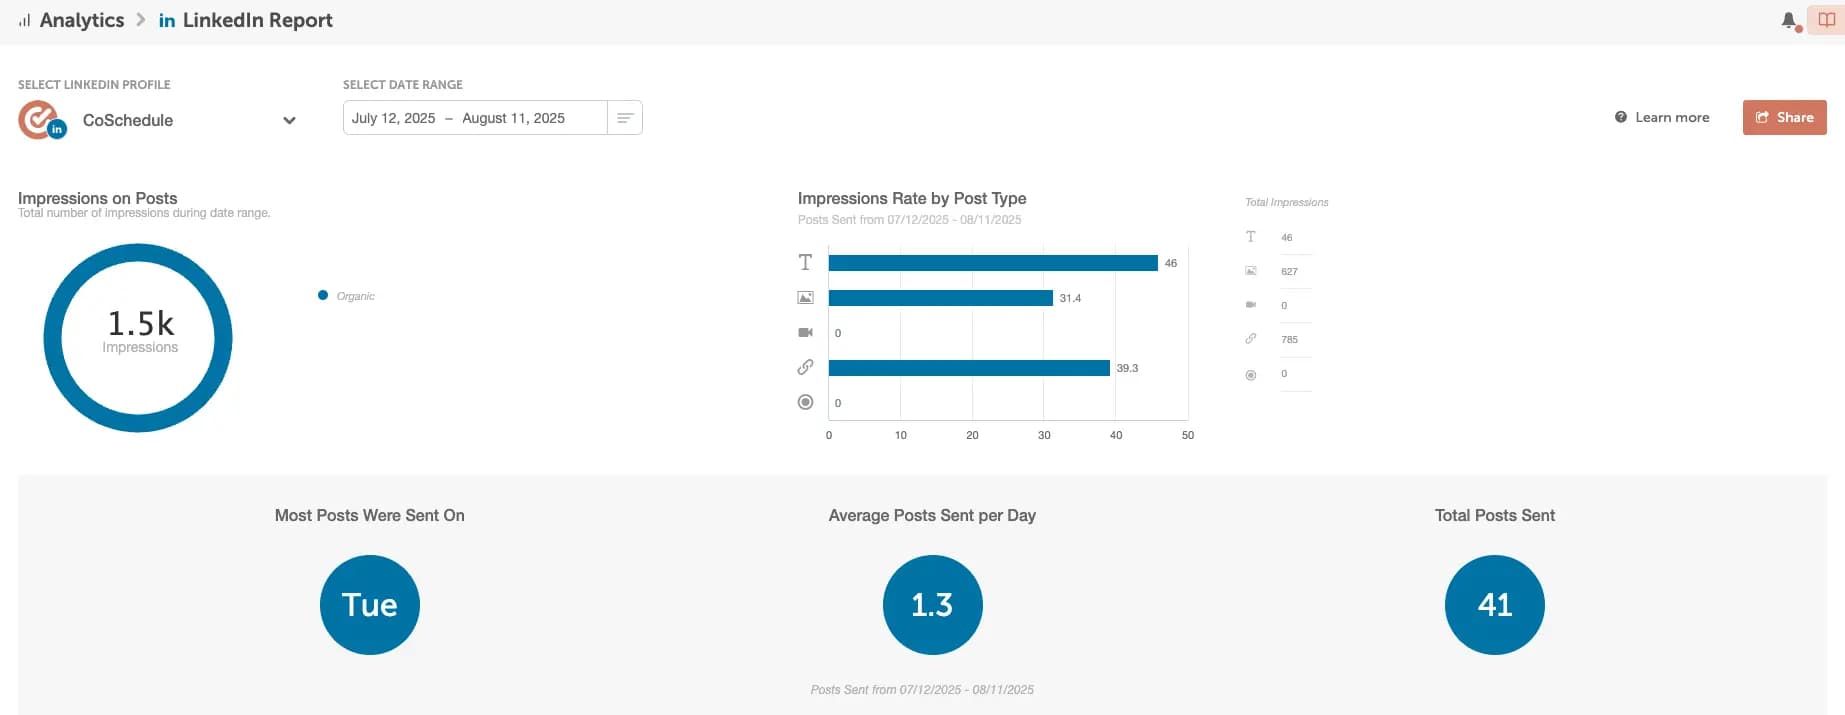Click the July 12, 2025 start date
The width and height of the screenshot is (1845, 715).
coord(393,118)
